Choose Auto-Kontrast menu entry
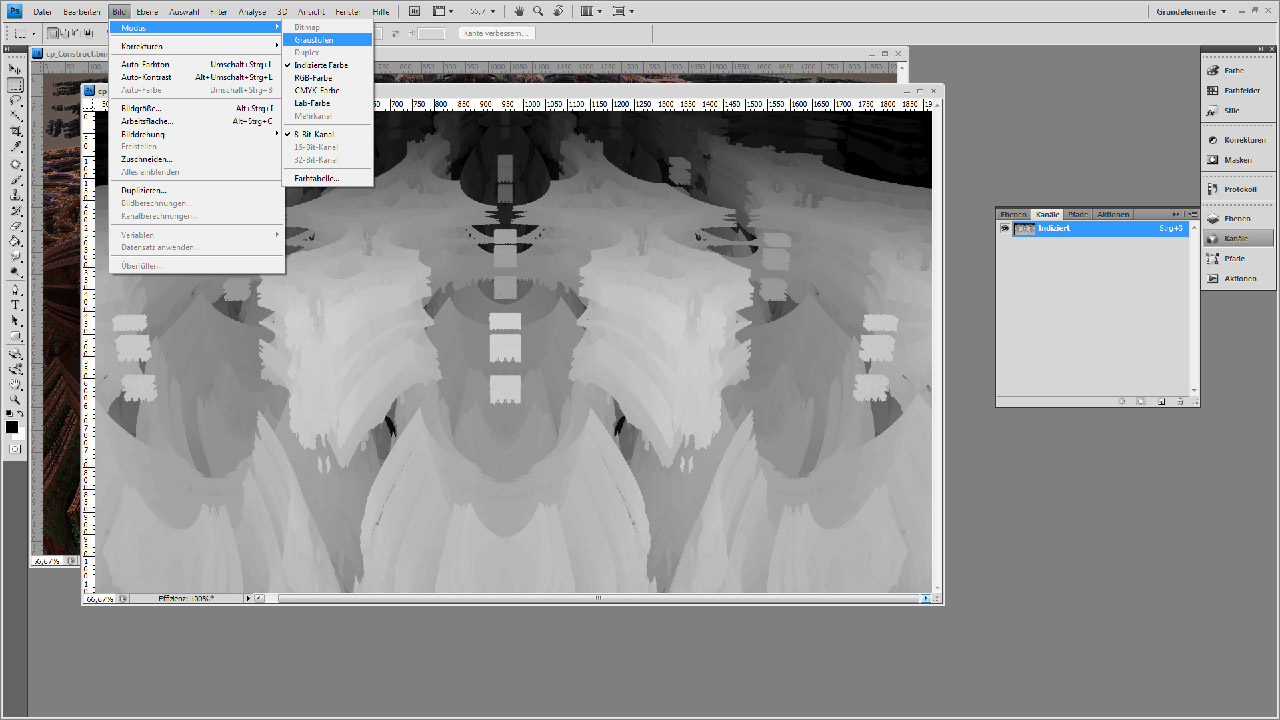 coord(196,77)
